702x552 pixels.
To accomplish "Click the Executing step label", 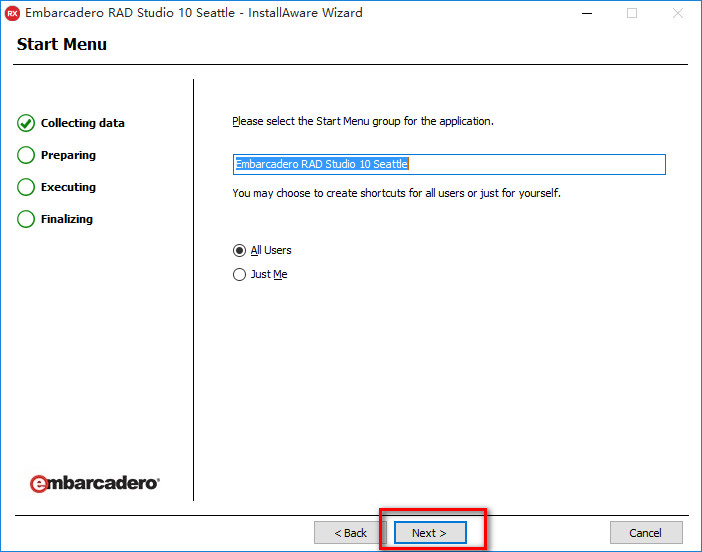I will pos(68,187).
